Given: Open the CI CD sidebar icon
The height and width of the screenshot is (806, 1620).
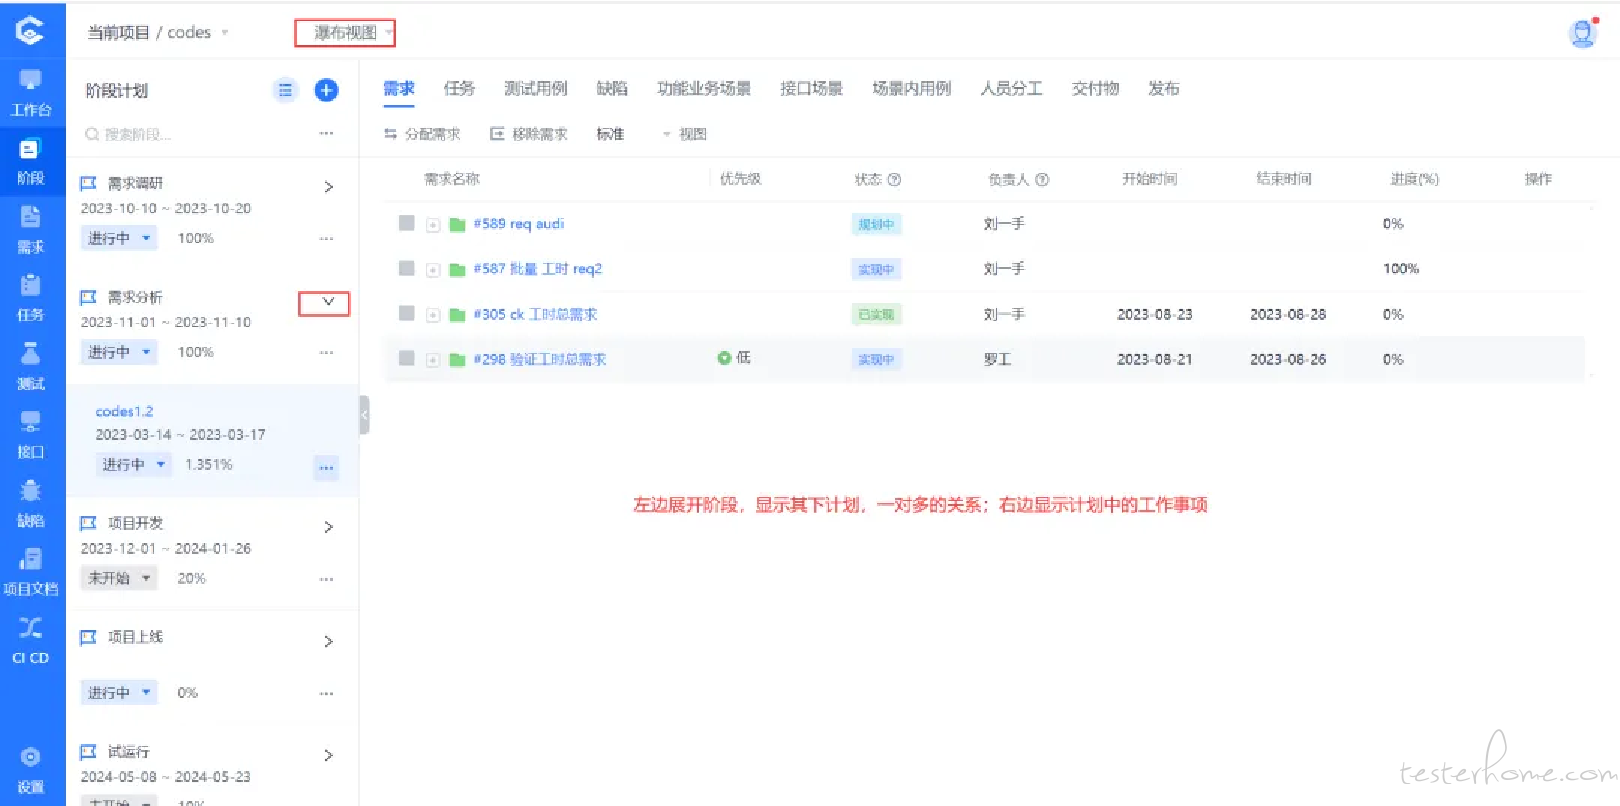Looking at the screenshot, I should pos(31,640).
